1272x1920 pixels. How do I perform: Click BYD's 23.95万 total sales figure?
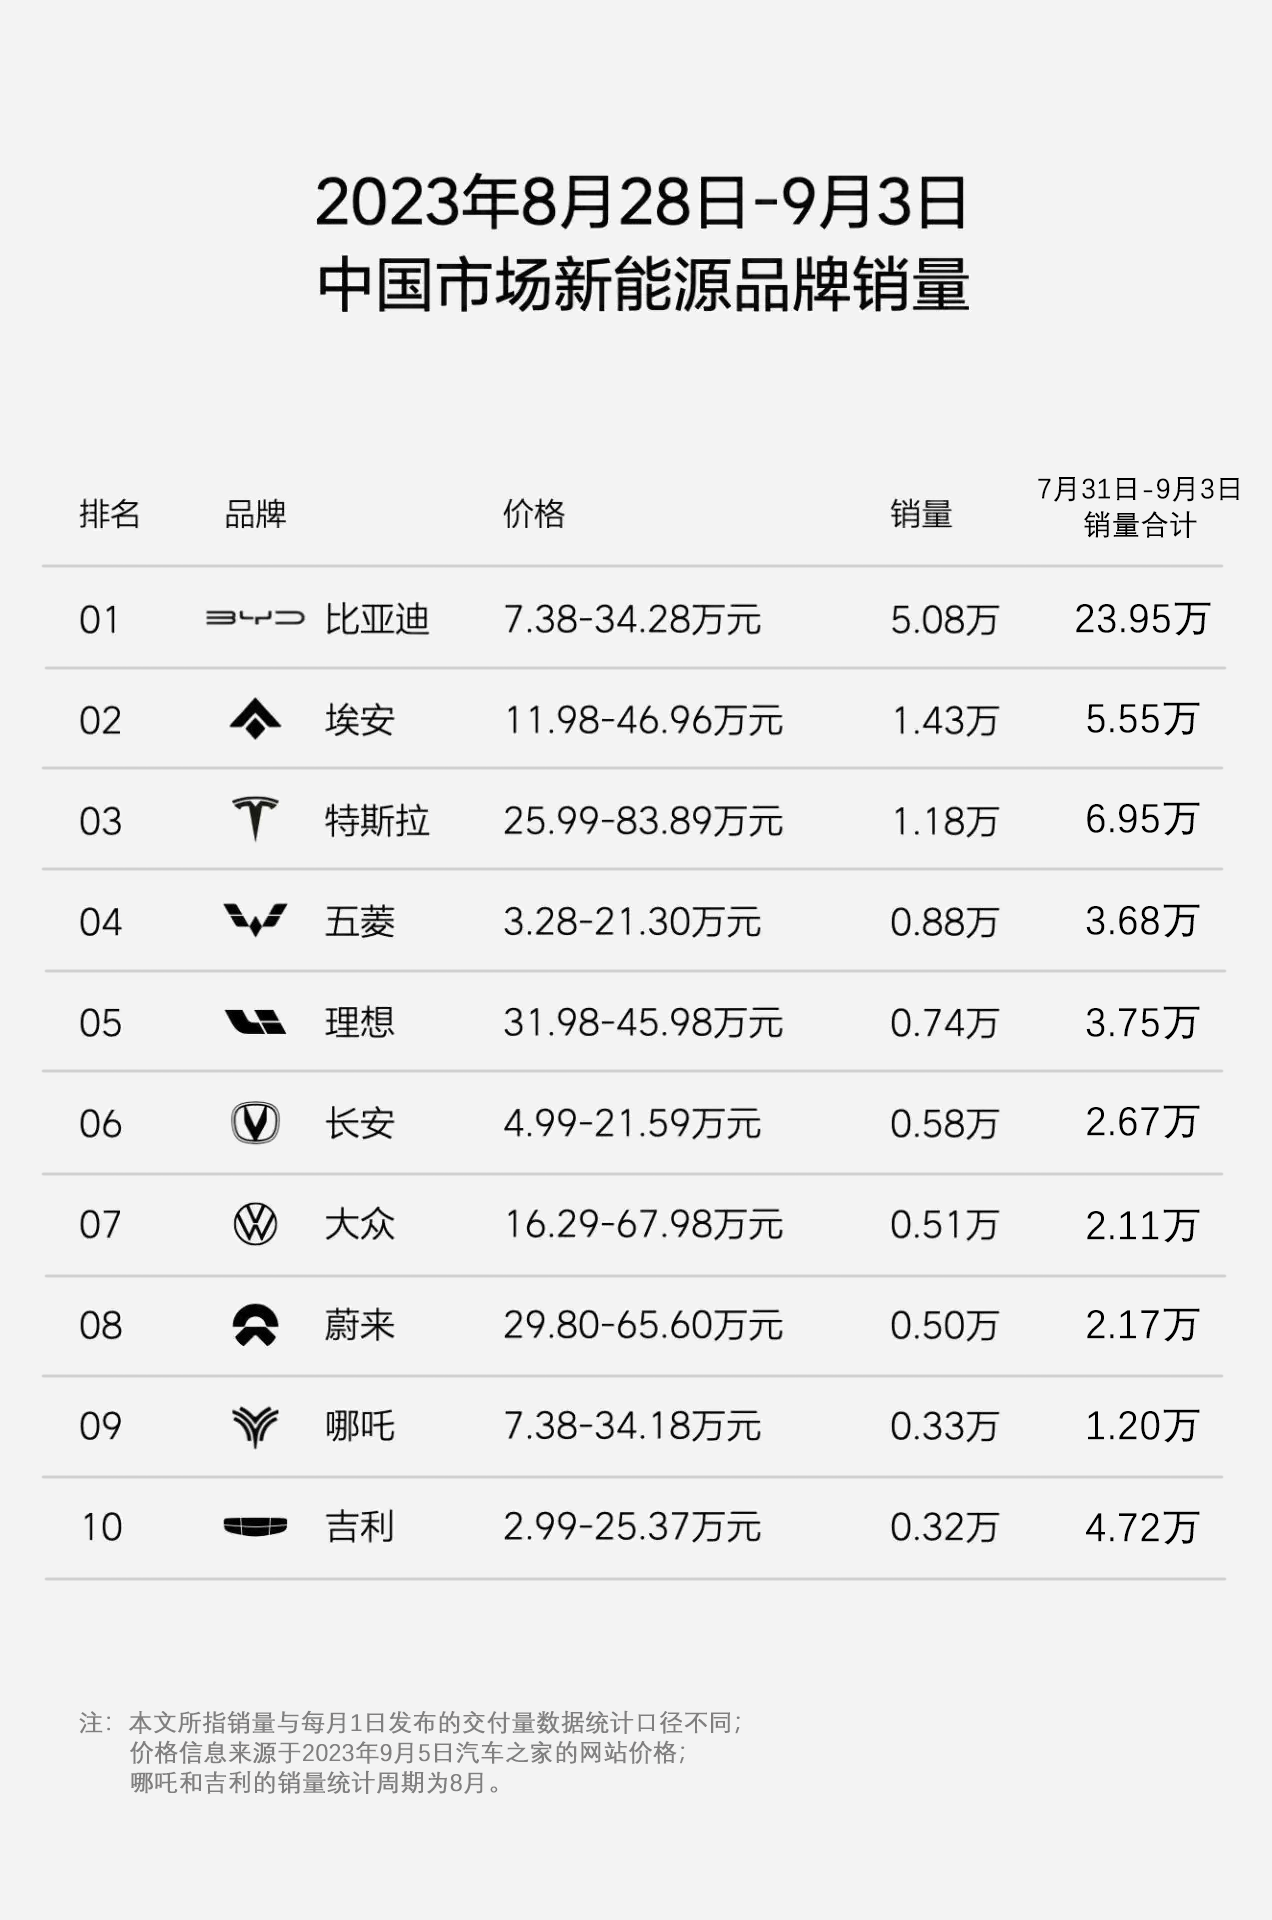pos(1142,619)
